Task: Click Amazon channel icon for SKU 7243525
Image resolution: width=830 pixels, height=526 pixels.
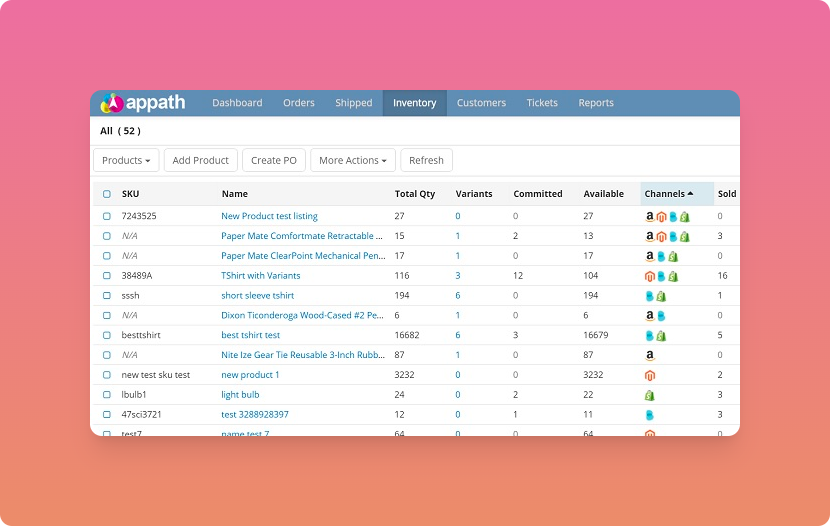Action: pyautogui.click(x=650, y=216)
